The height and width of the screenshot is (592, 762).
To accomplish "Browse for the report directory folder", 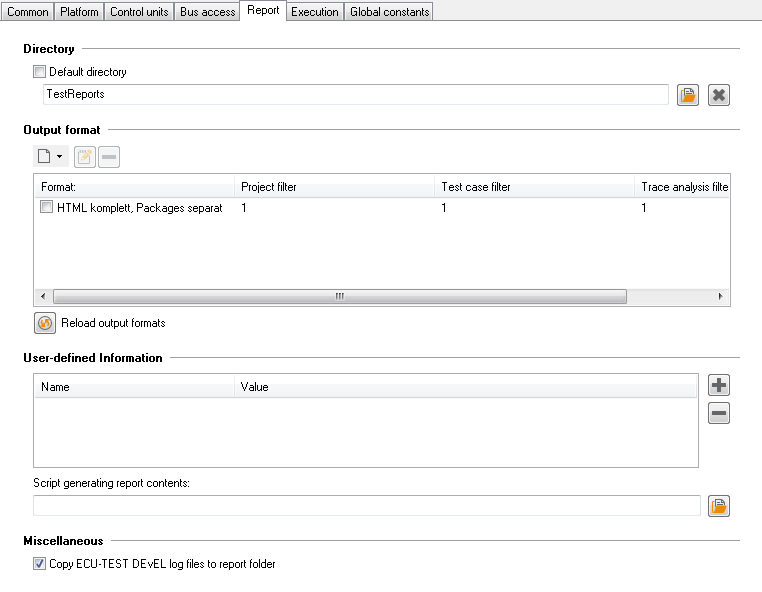I will click(688, 95).
